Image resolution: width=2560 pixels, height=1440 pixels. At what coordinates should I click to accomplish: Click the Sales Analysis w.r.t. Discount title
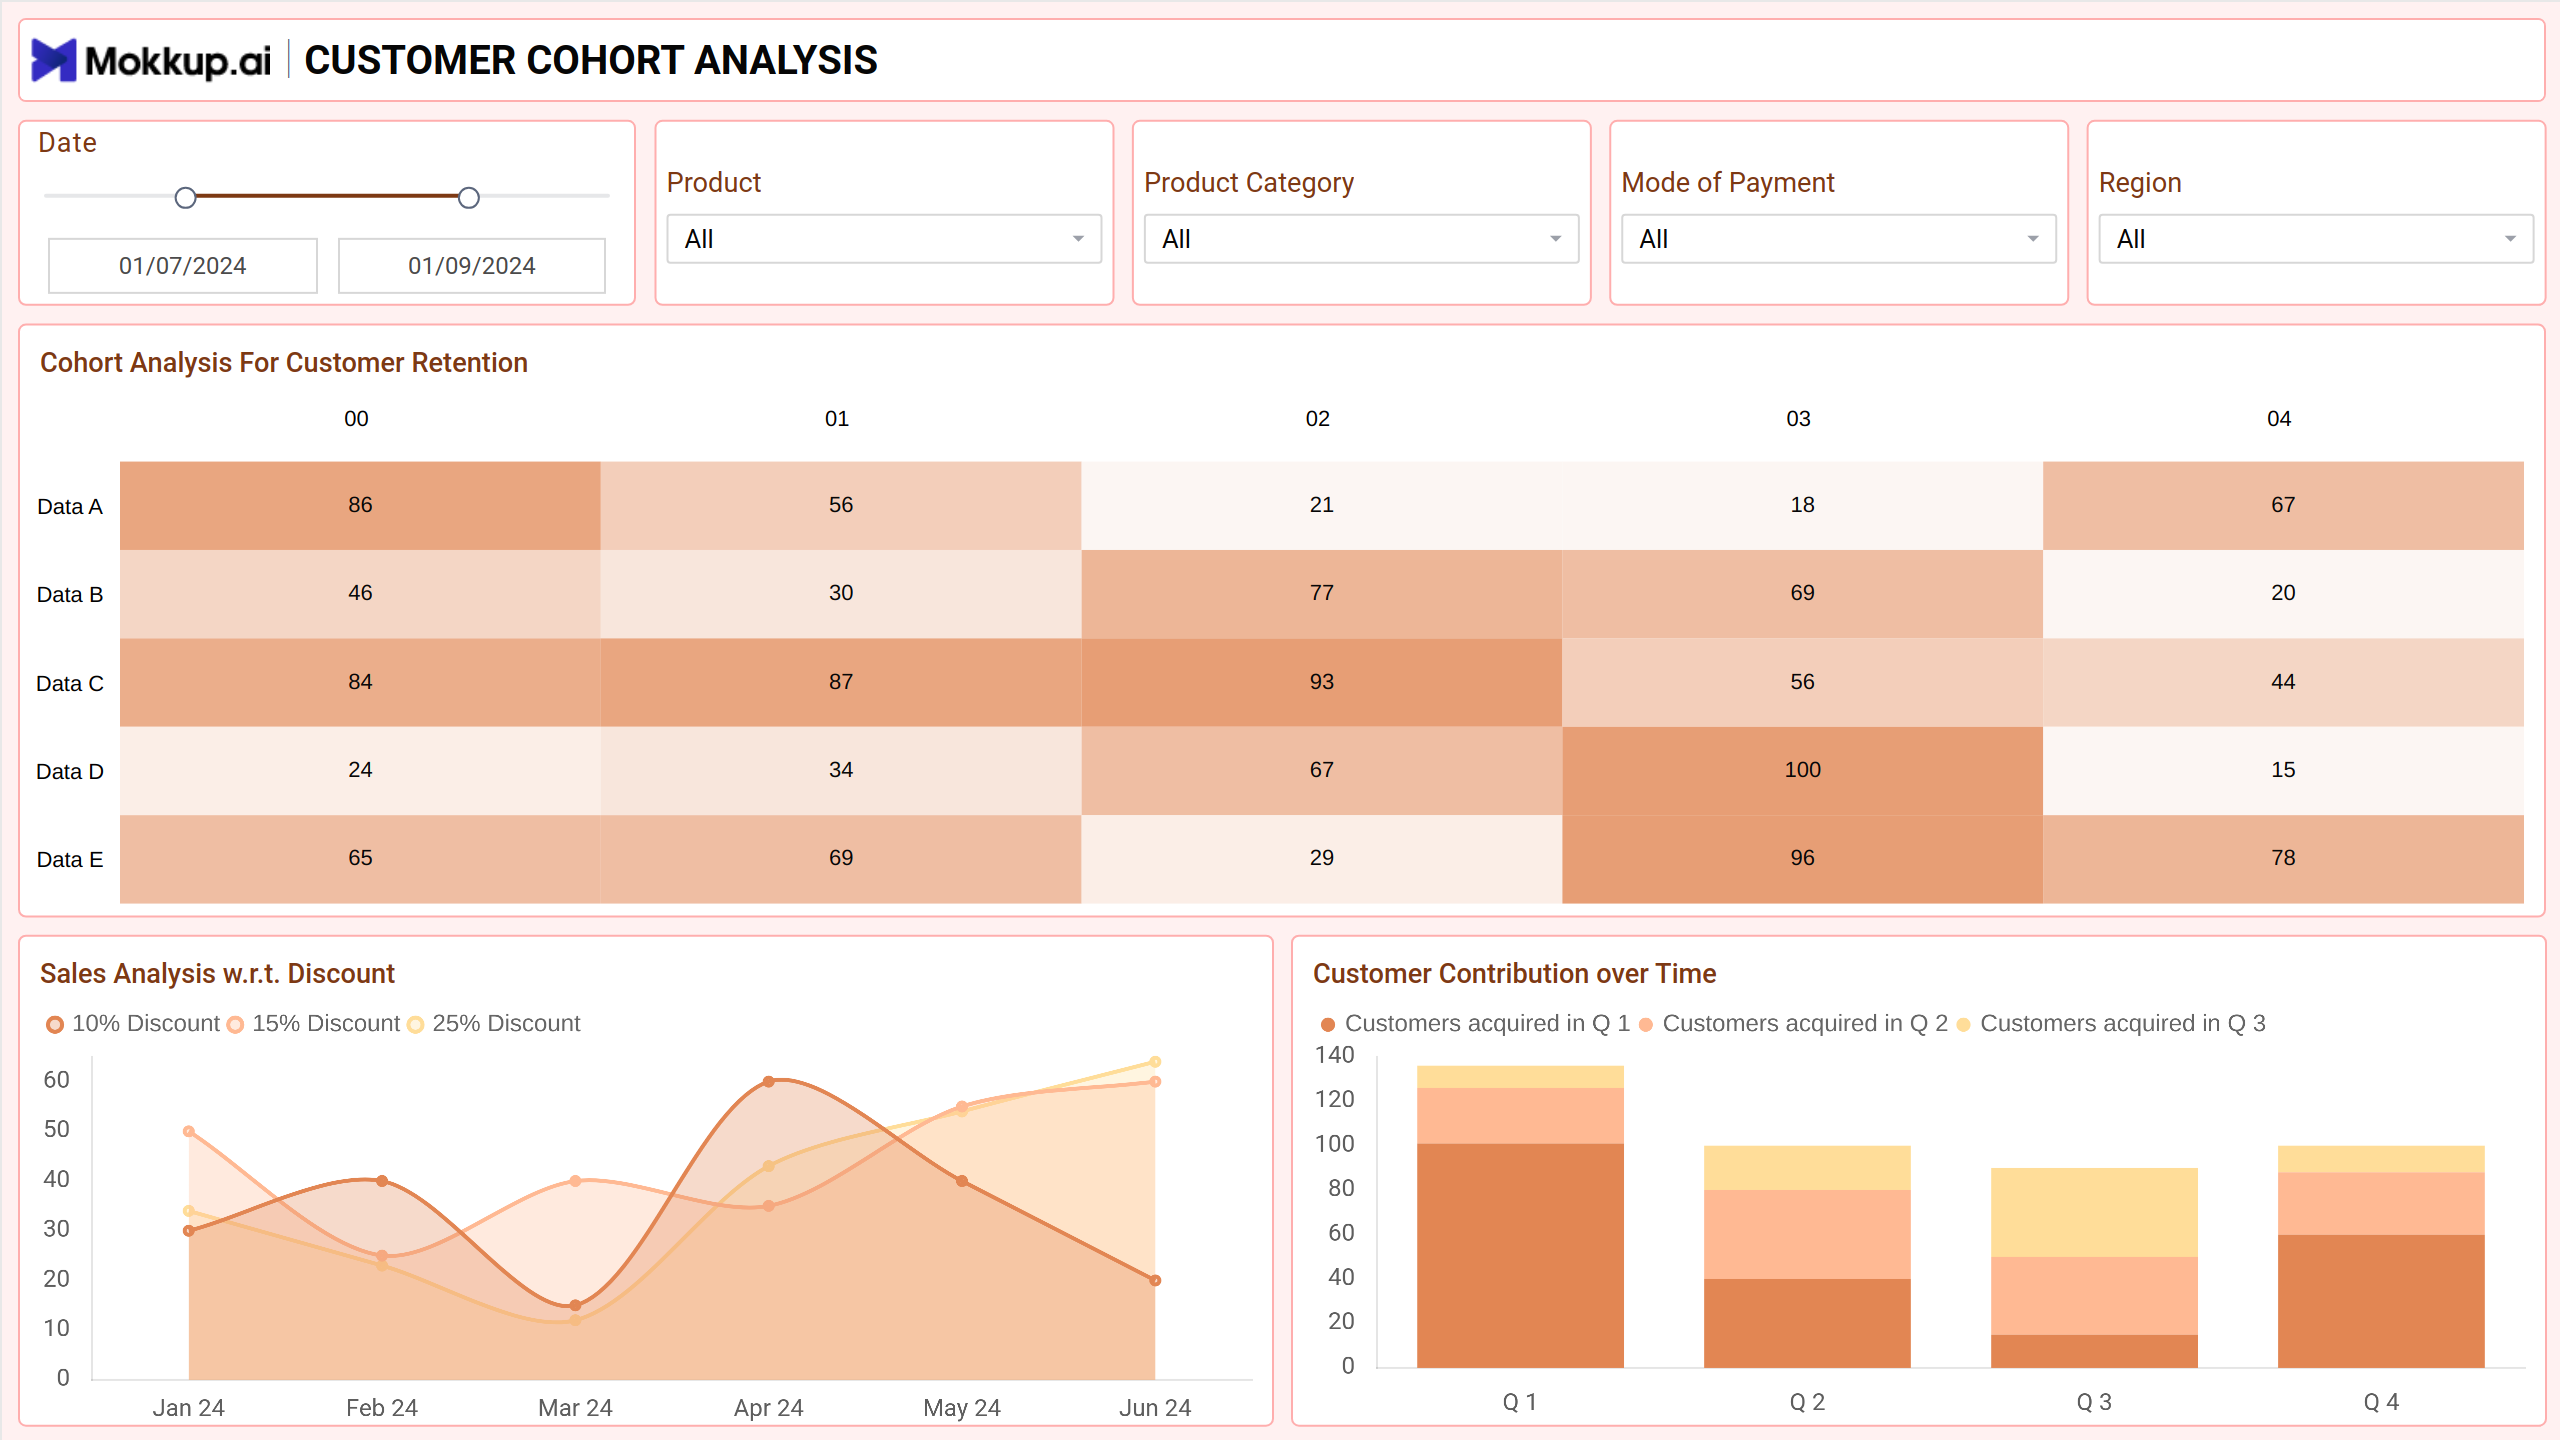click(x=217, y=974)
